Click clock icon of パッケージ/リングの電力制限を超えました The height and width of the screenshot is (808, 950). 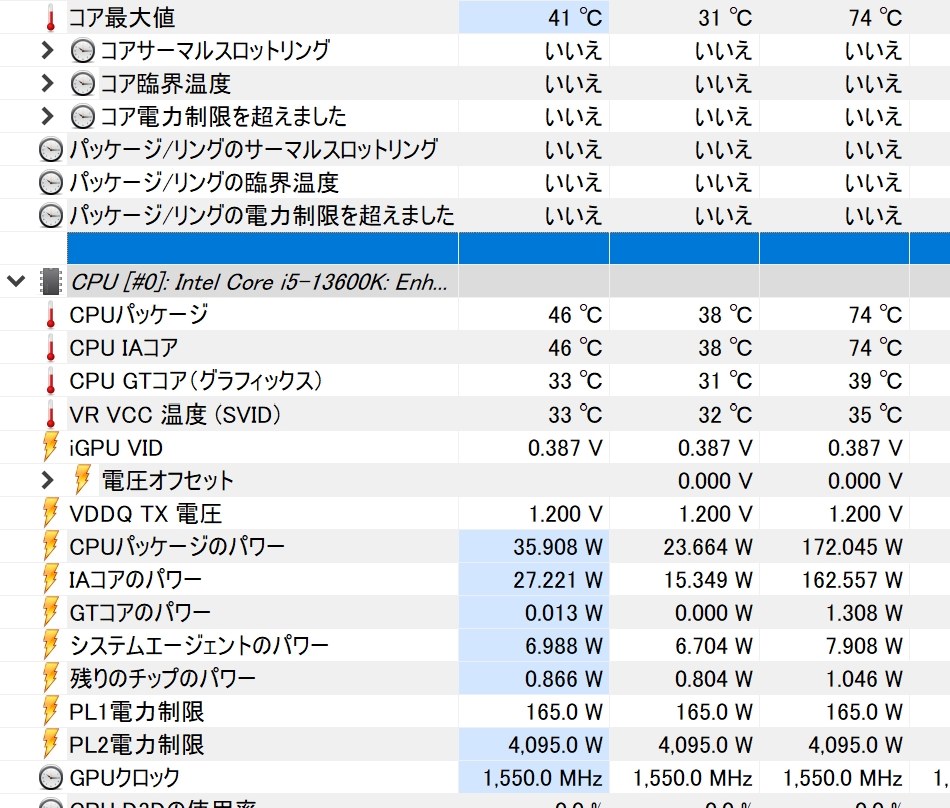pos(51,216)
